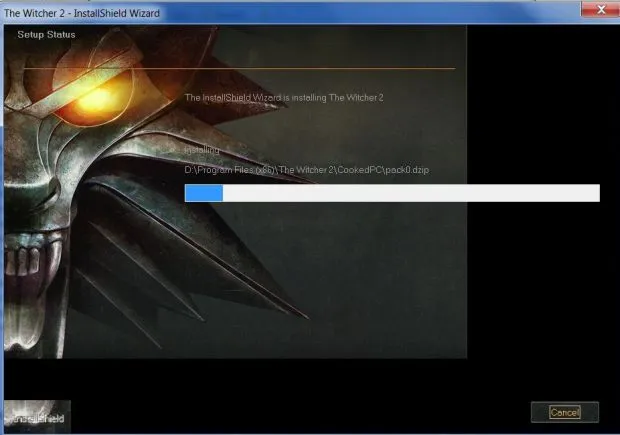Click the unfilled white portion of progress bar

(410, 193)
